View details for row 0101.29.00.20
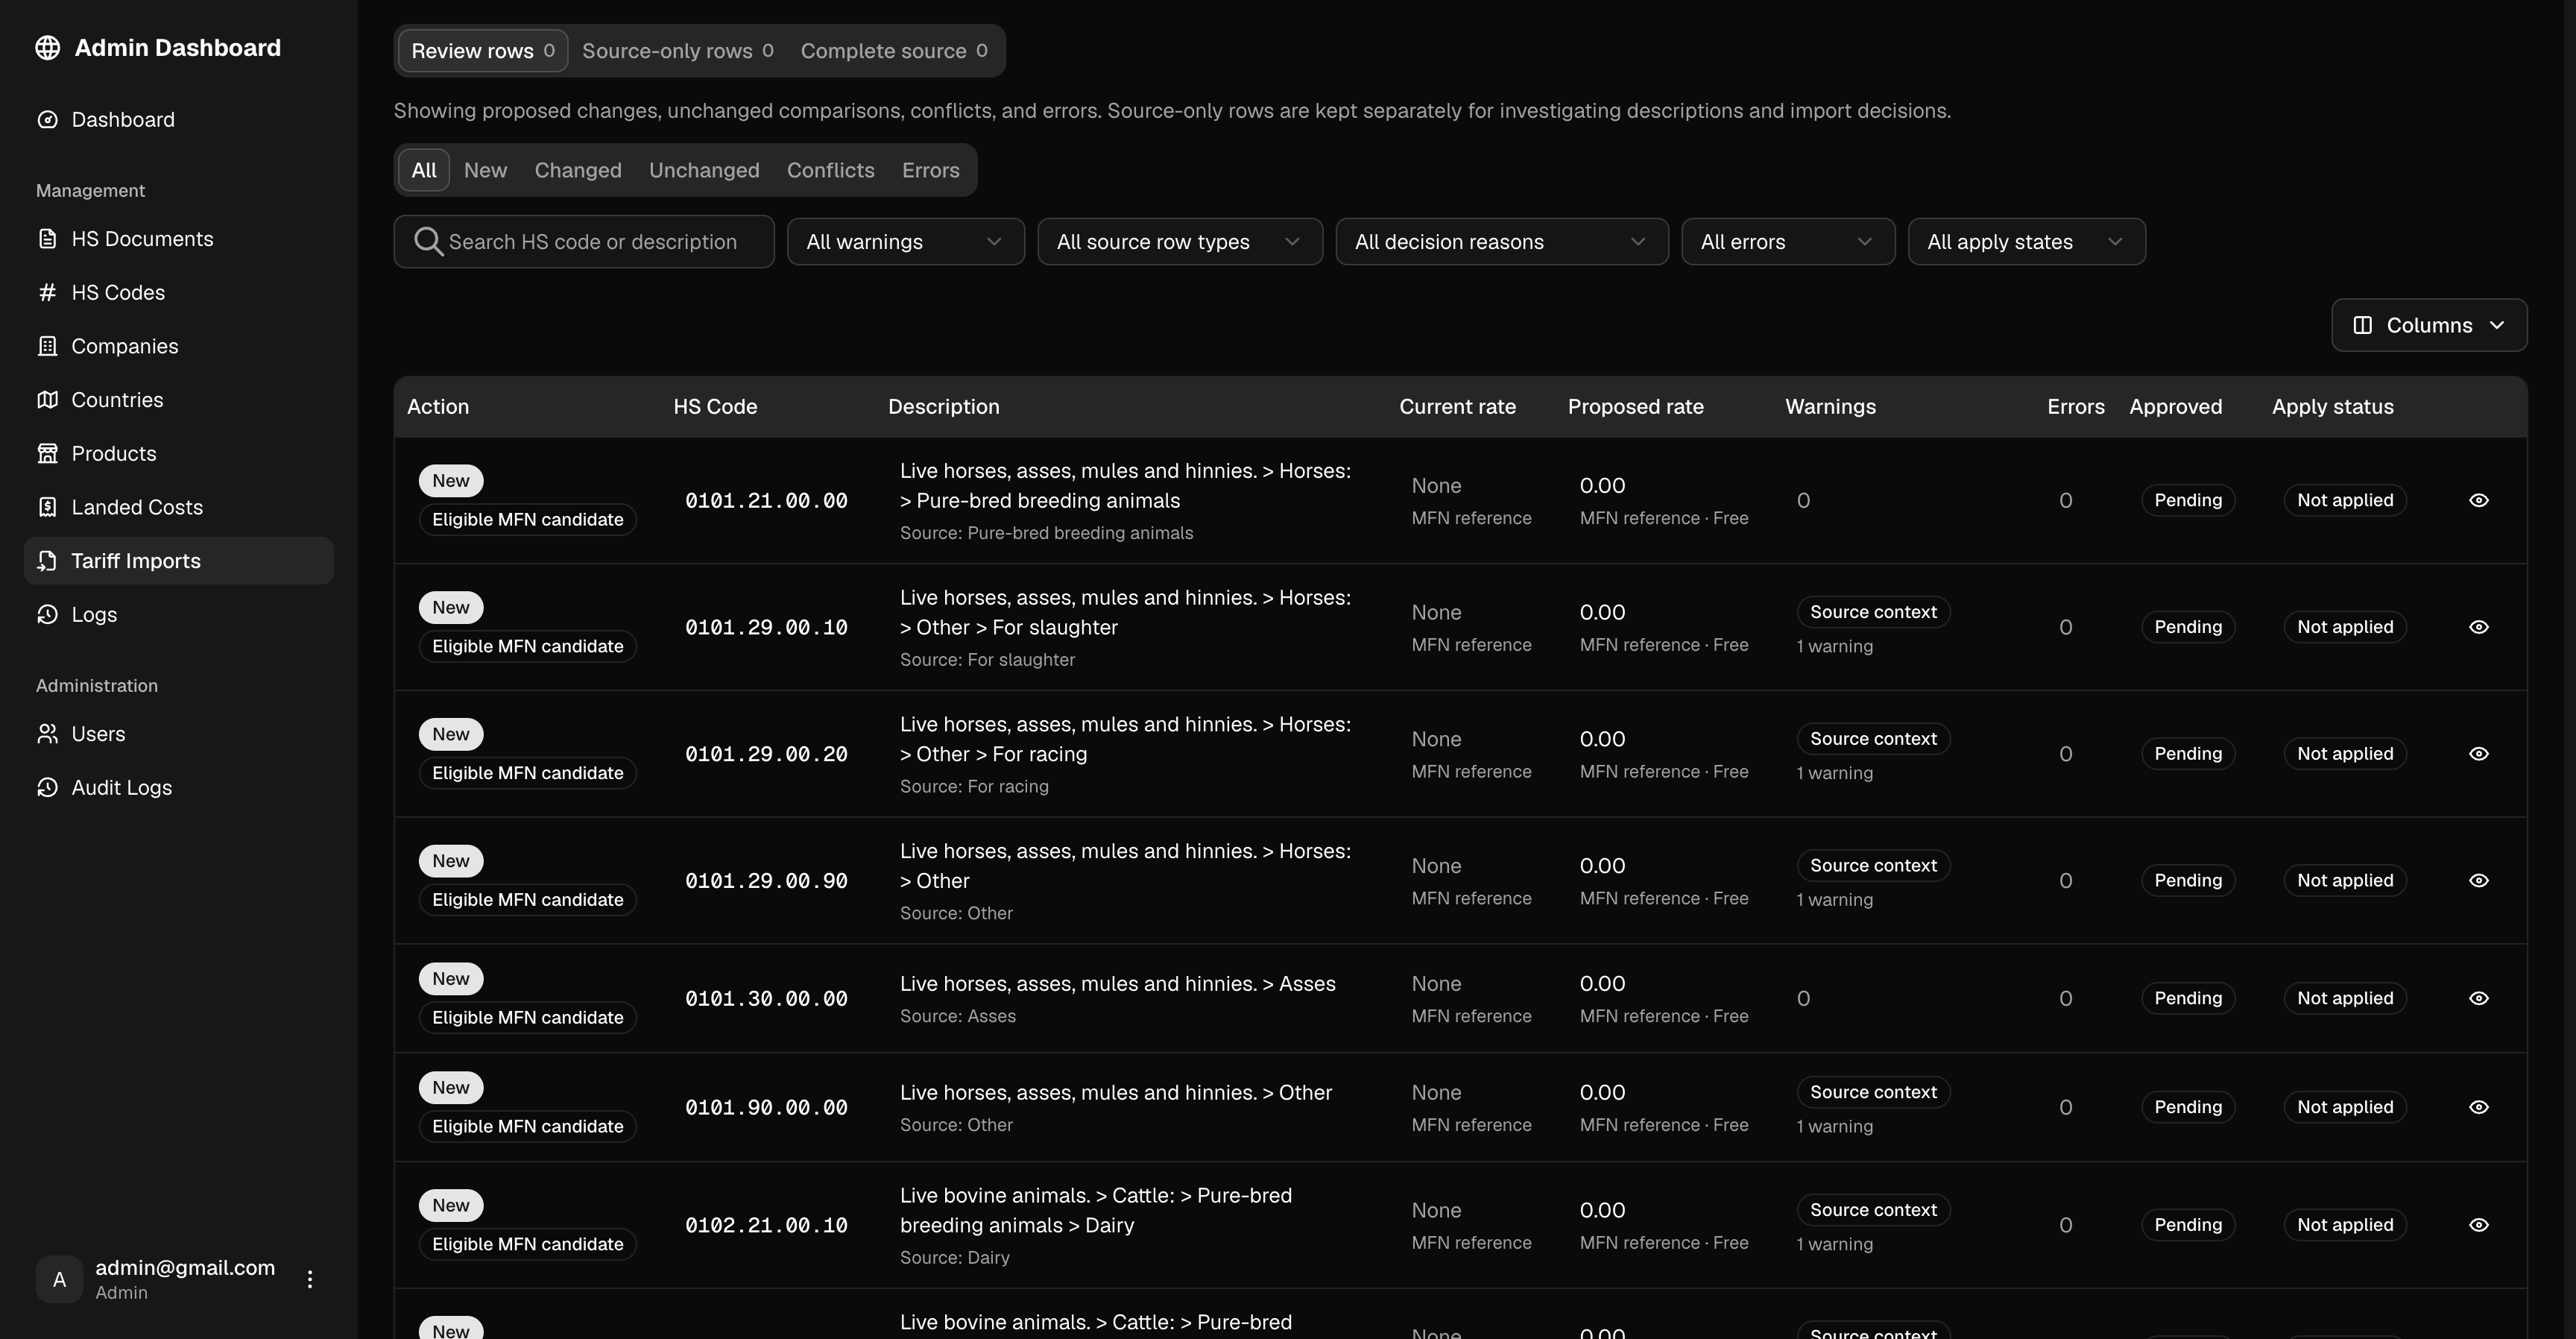This screenshot has height=1339, width=2576. (2478, 754)
